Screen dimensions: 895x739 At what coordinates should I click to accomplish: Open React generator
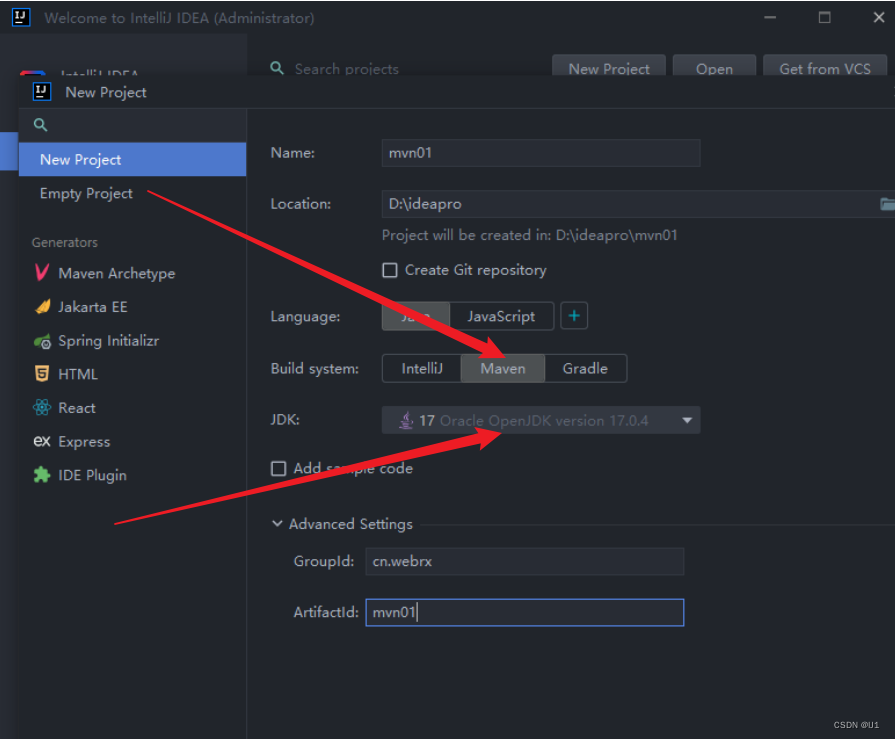[132, 408]
